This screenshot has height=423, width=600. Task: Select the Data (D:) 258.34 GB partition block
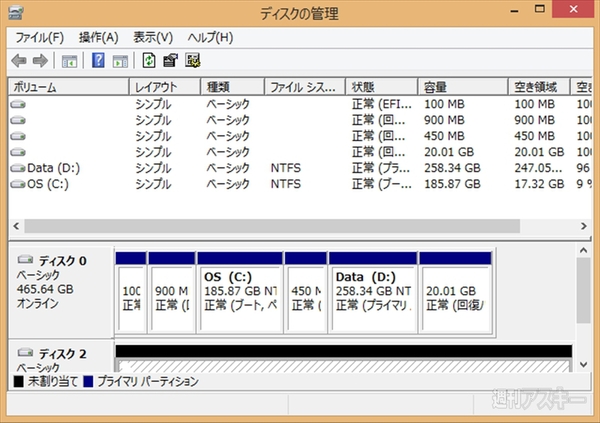tap(372, 293)
